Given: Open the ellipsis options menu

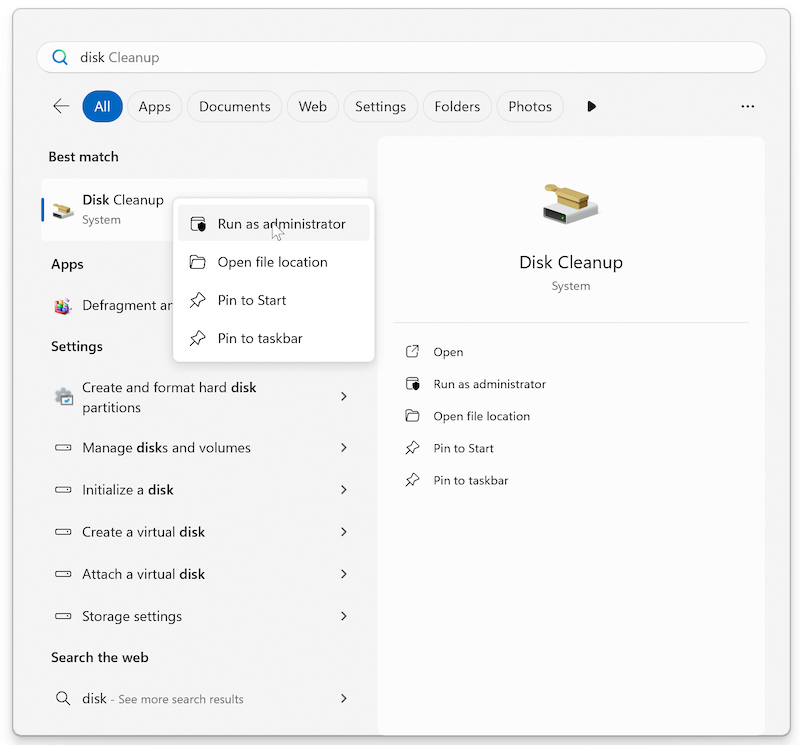Looking at the screenshot, I should tap(748, 106).
